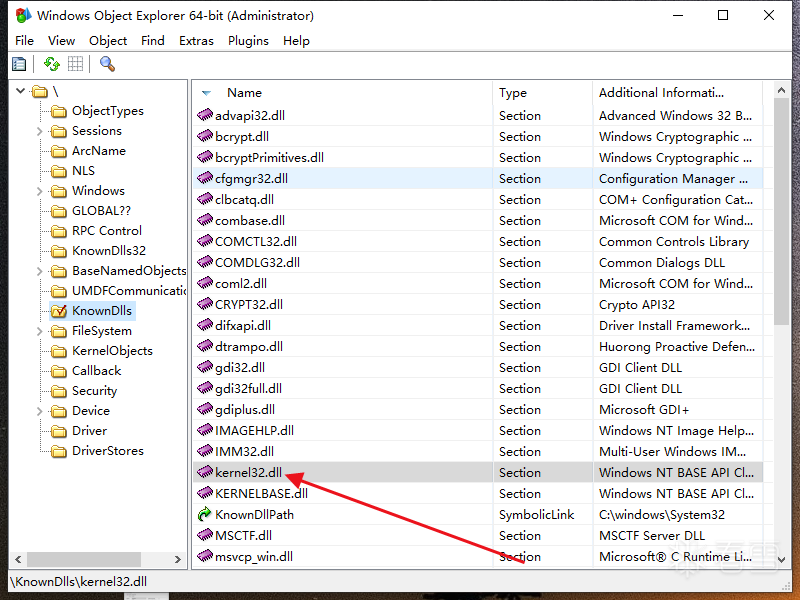800x600 pixels.
Task: Collapse the root backslash tree node
Action: (x=20, y=91)
